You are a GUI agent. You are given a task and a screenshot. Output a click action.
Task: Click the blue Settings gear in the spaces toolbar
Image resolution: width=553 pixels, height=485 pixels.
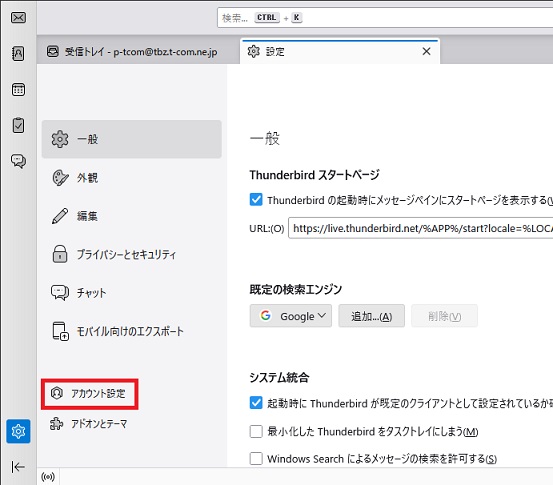(x=18, y=431)
